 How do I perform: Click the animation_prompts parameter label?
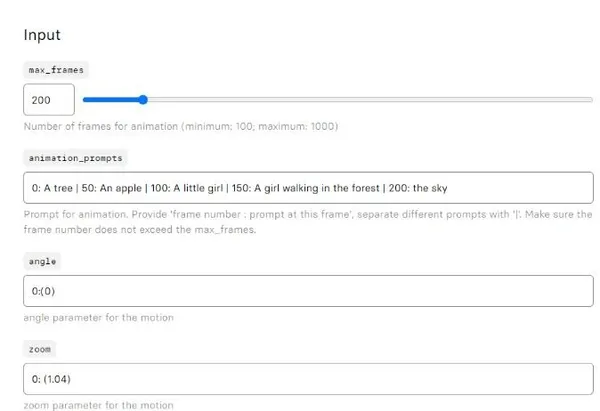point(75,158)
